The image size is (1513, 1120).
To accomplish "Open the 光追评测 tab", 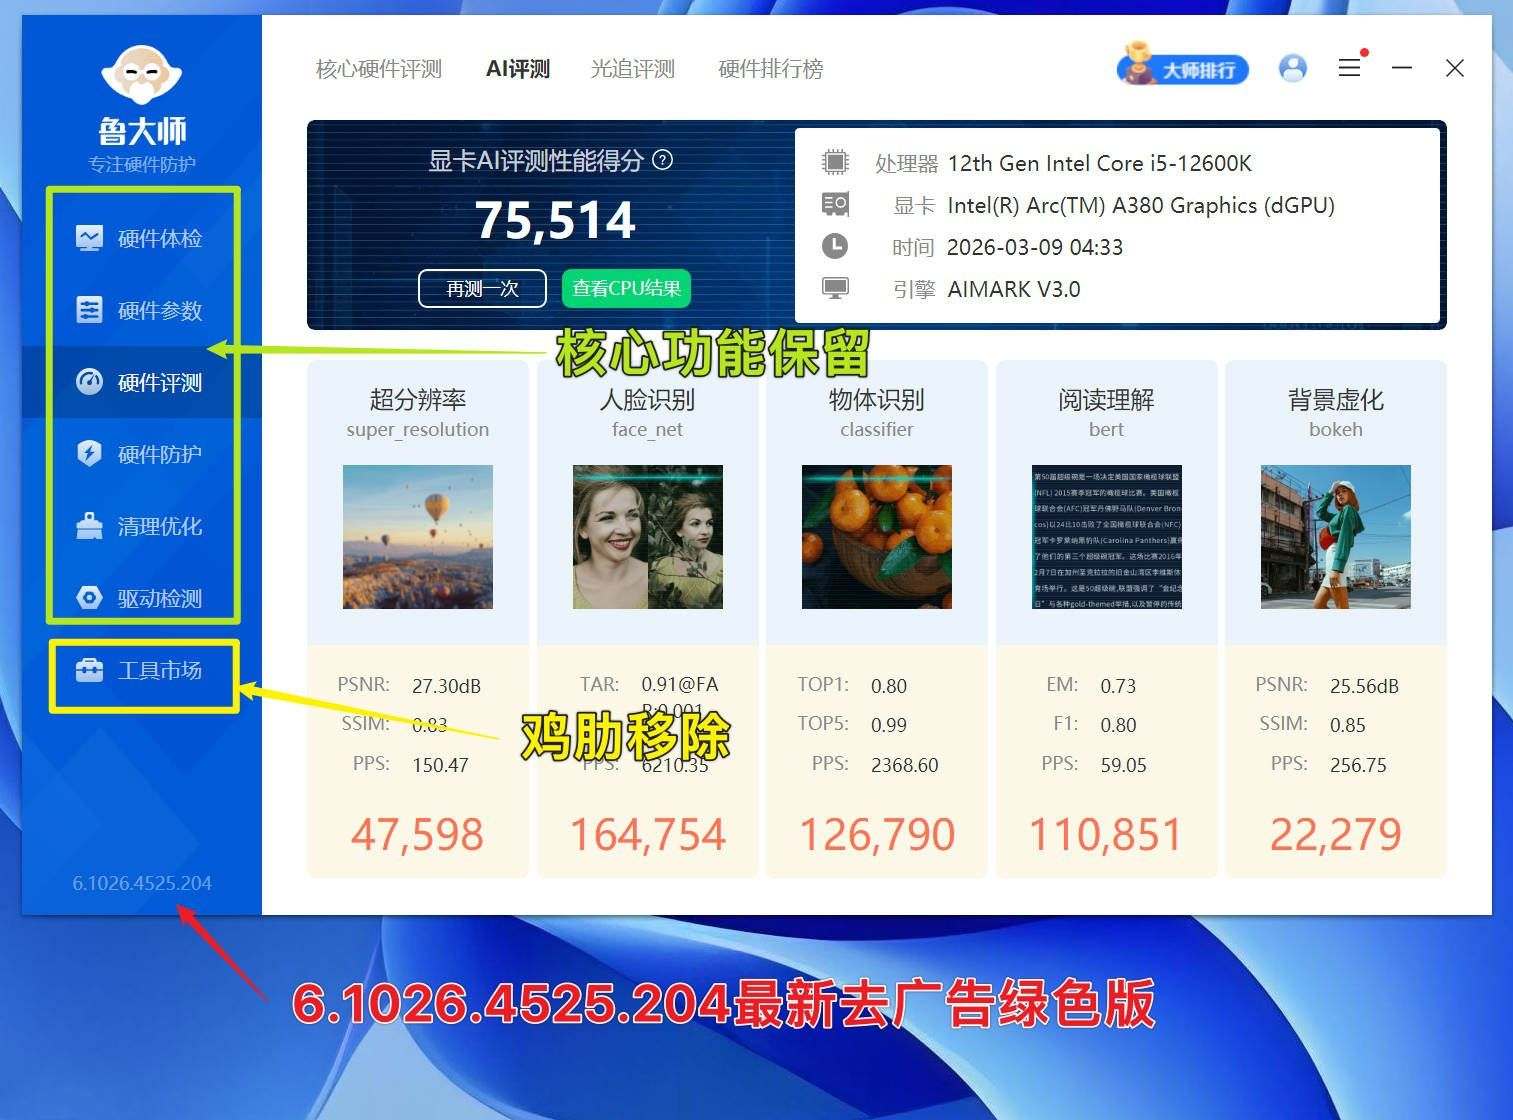I will [632, 68].
